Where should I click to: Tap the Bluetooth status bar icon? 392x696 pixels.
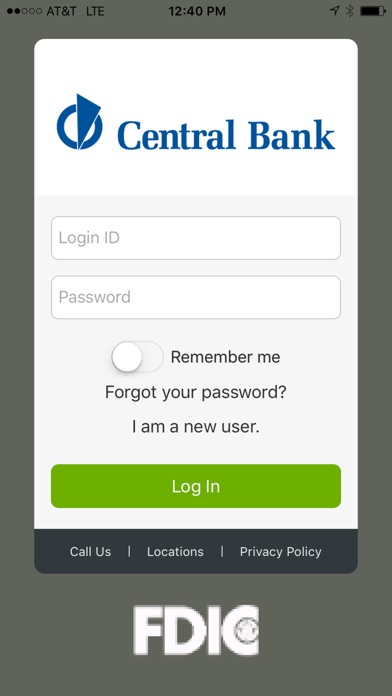(x=350, y=11)
